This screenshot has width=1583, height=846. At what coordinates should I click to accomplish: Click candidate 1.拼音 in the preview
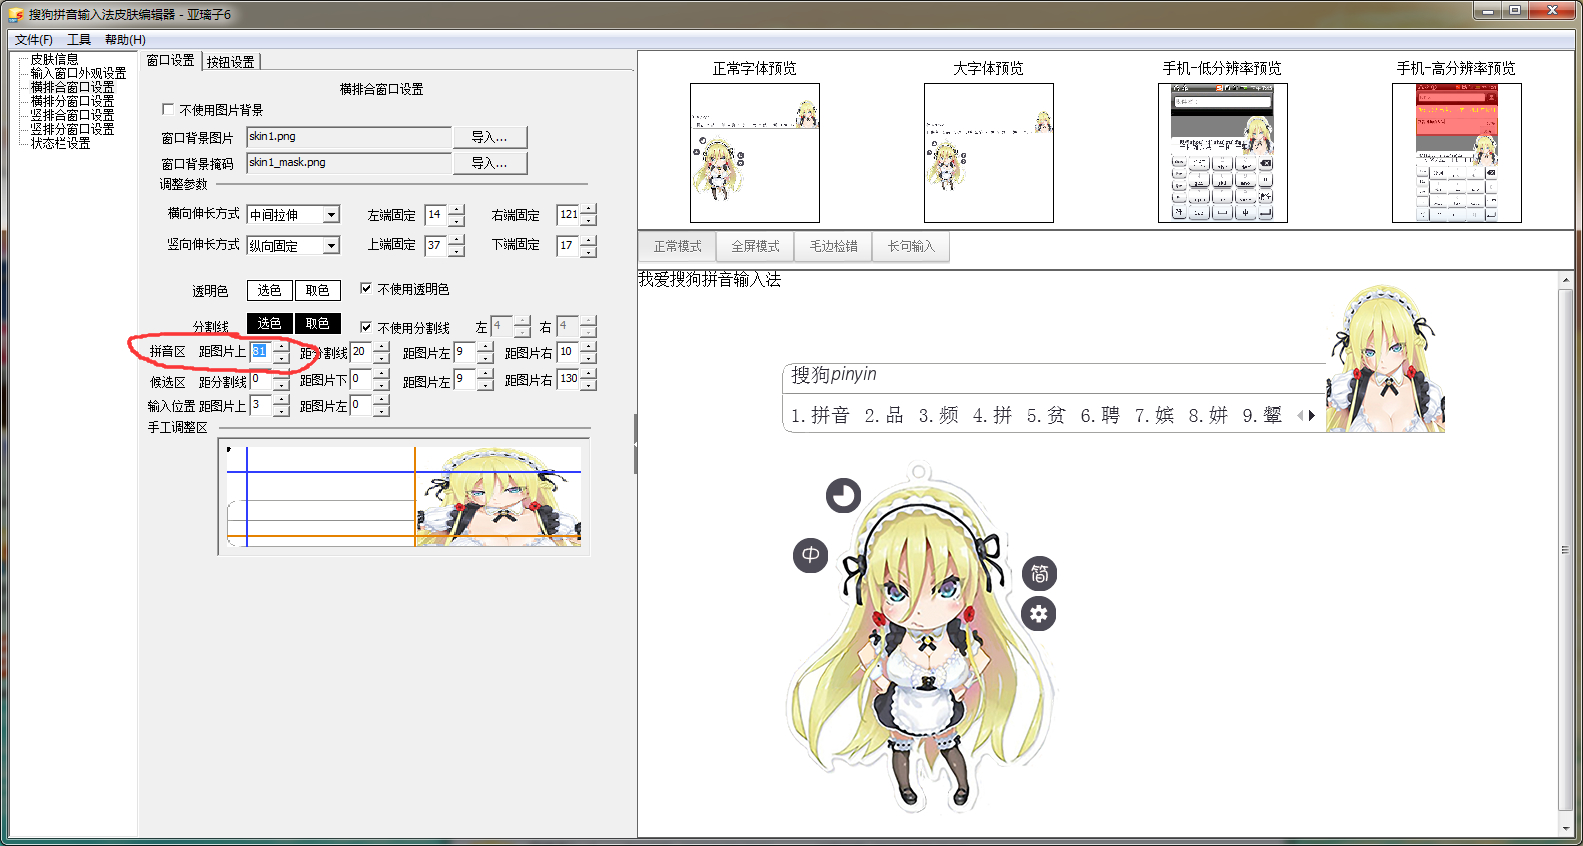click(x=820, y=416)
